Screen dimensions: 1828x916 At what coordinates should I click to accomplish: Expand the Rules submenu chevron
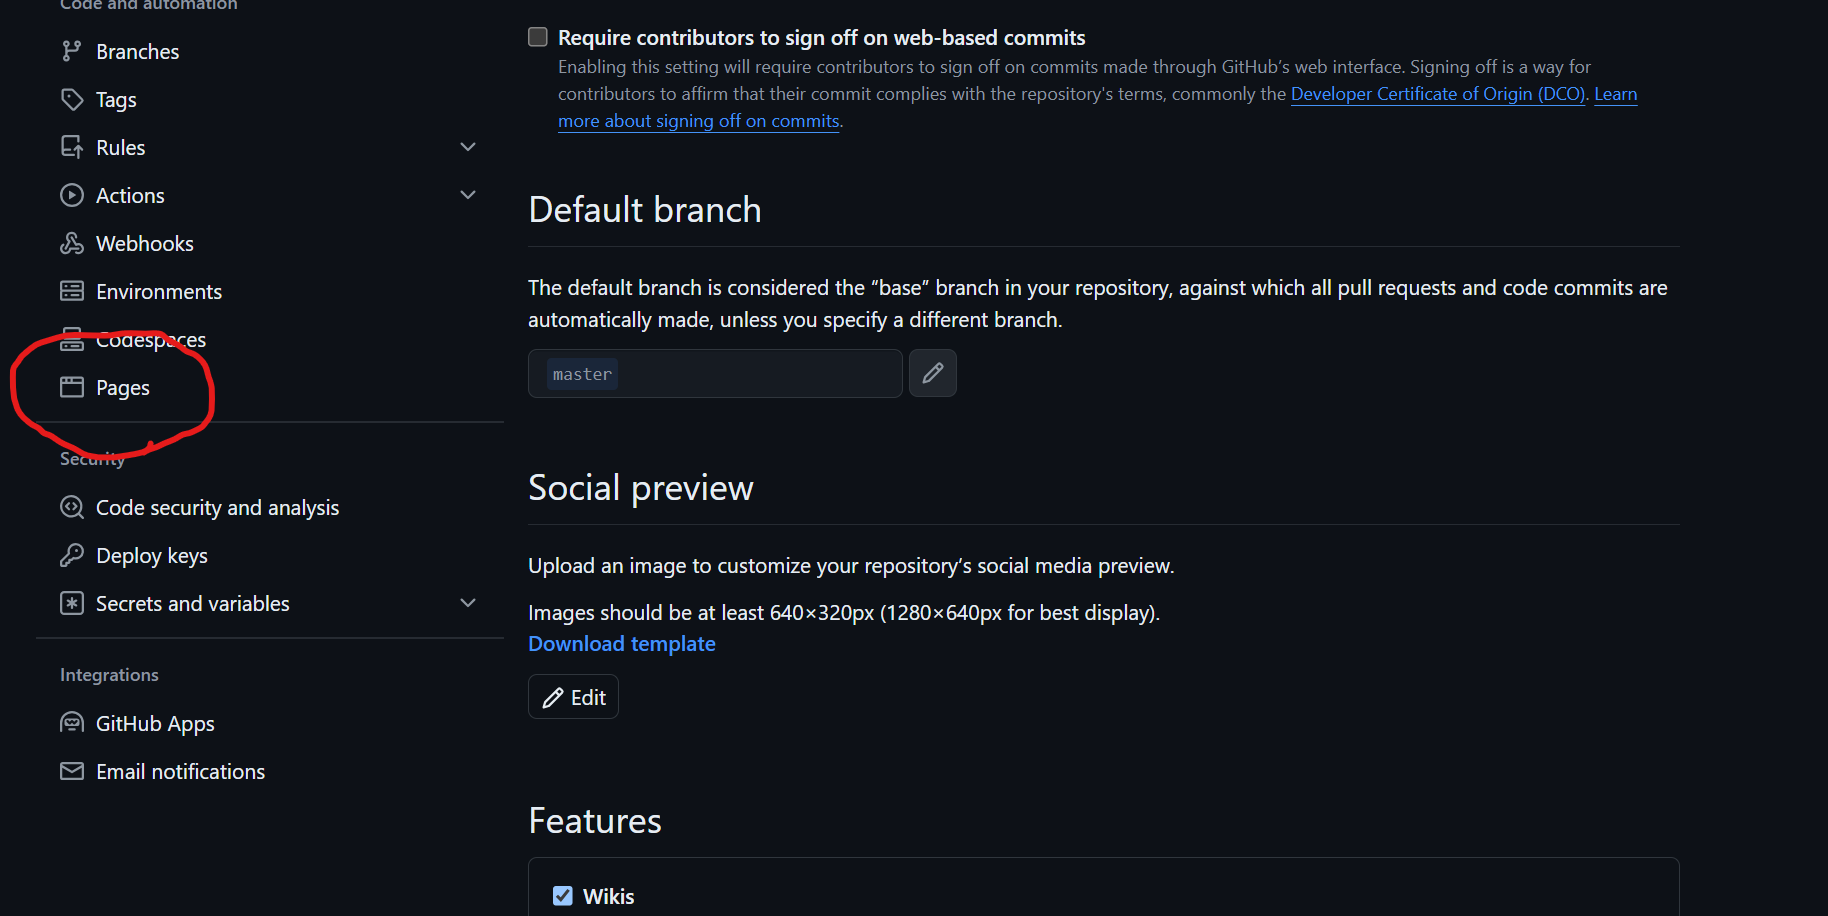(x=467, y=147)
